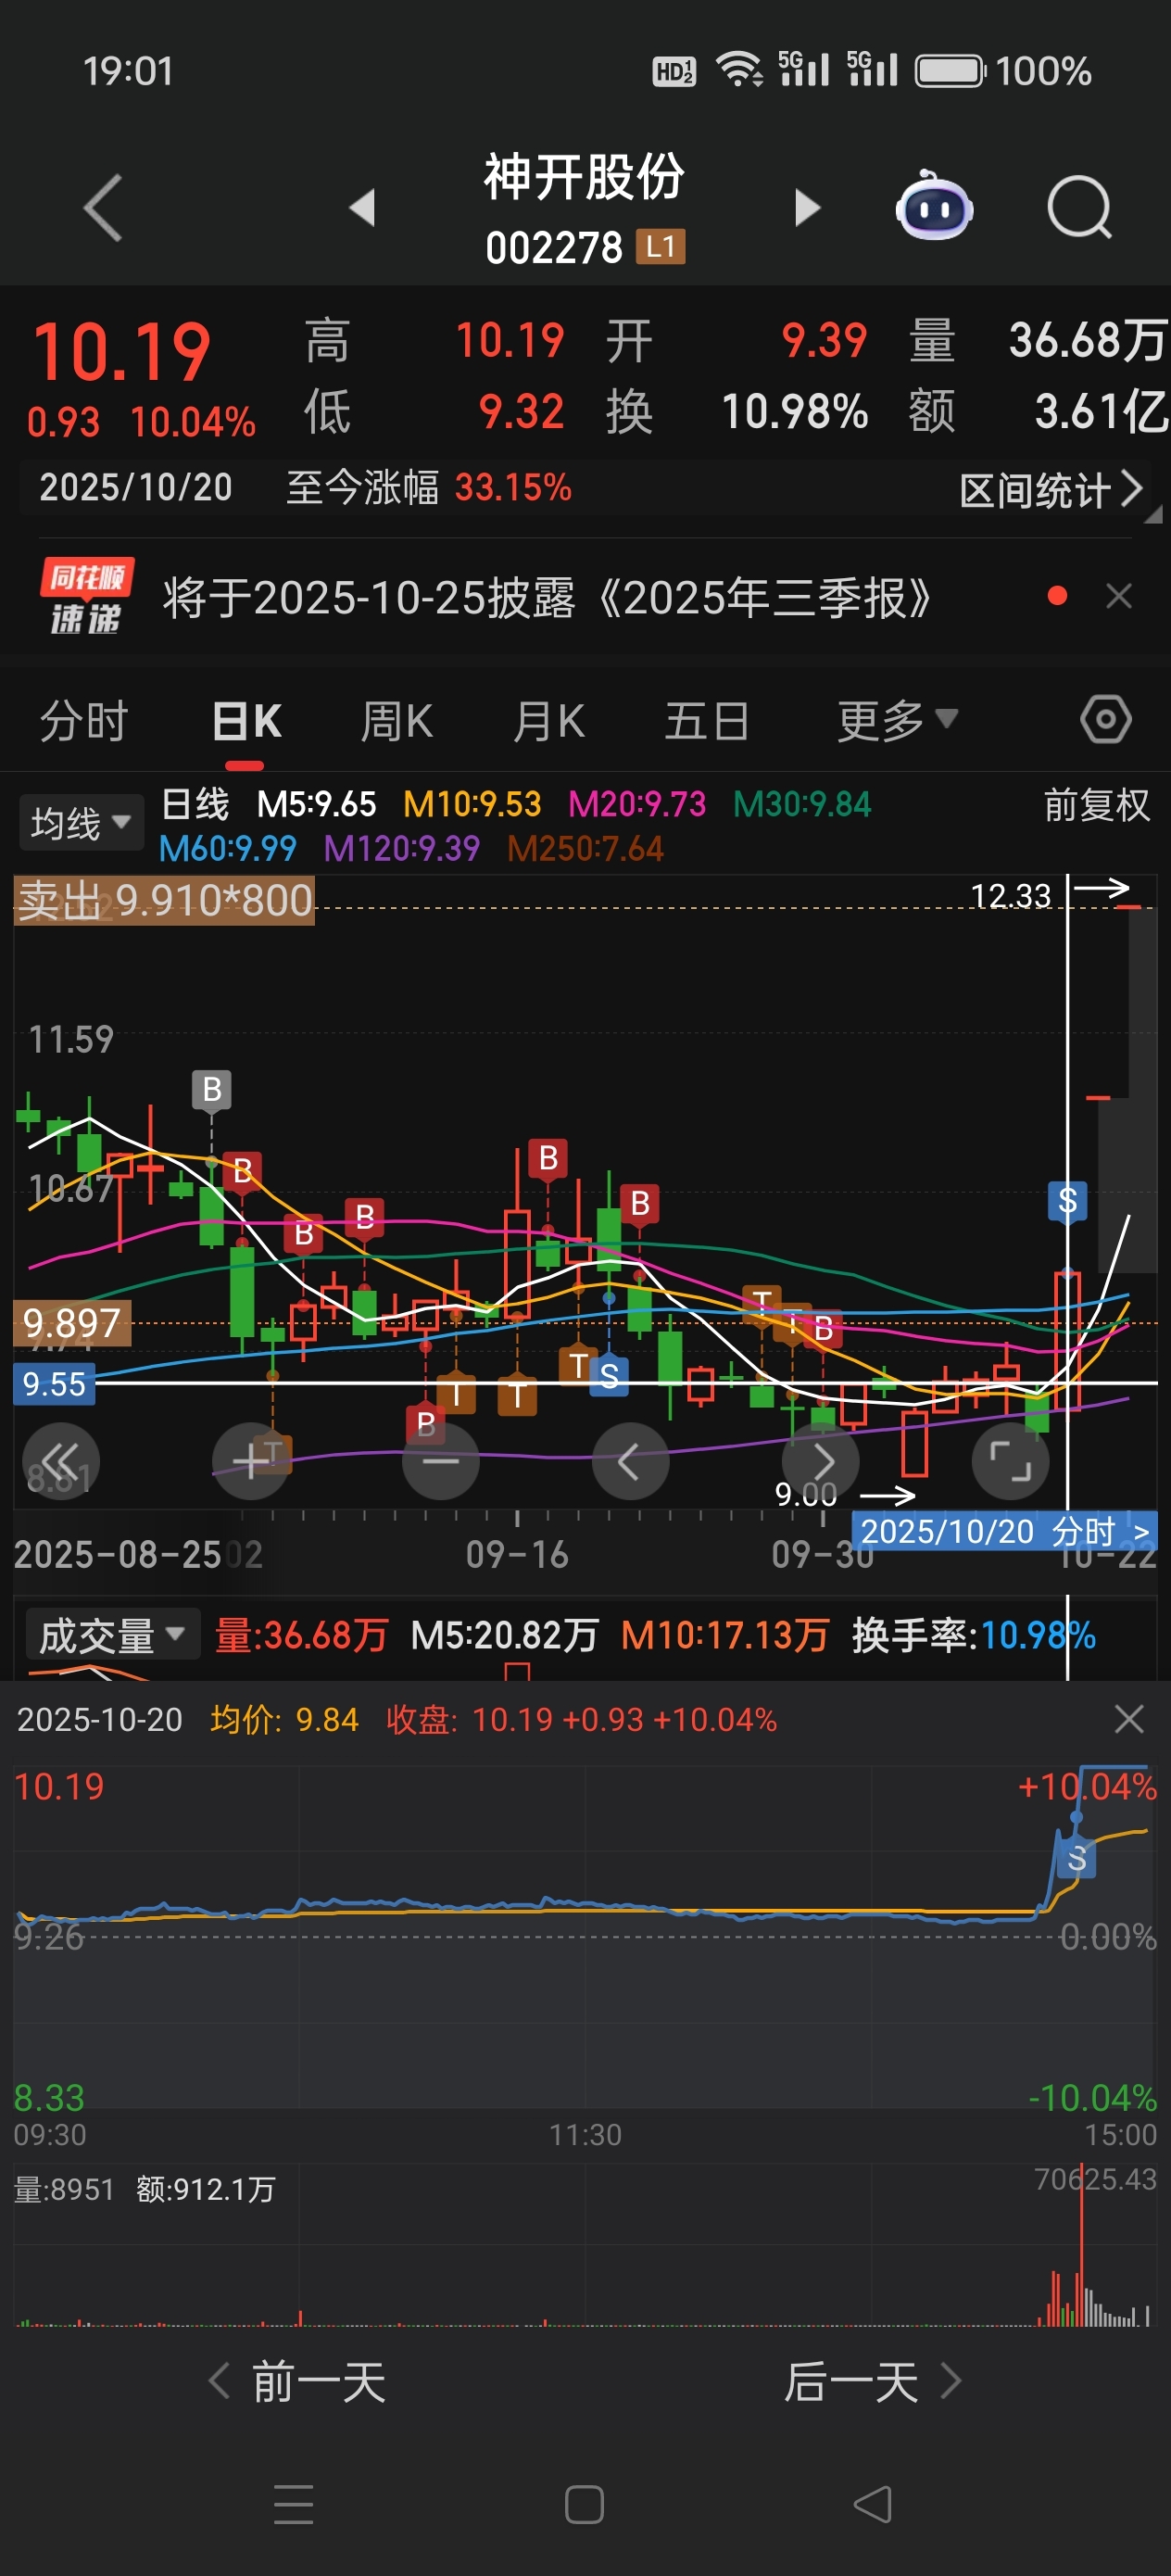Zoom in chart with plus button
1171x2576 pixels.
[x=251, y=1462]
